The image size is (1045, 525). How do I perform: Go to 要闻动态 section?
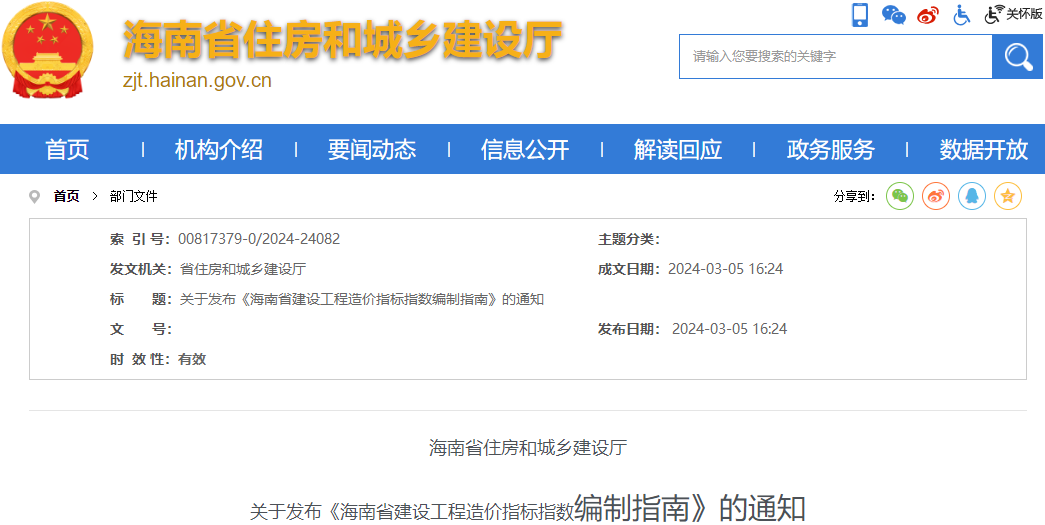click(372, 150)
